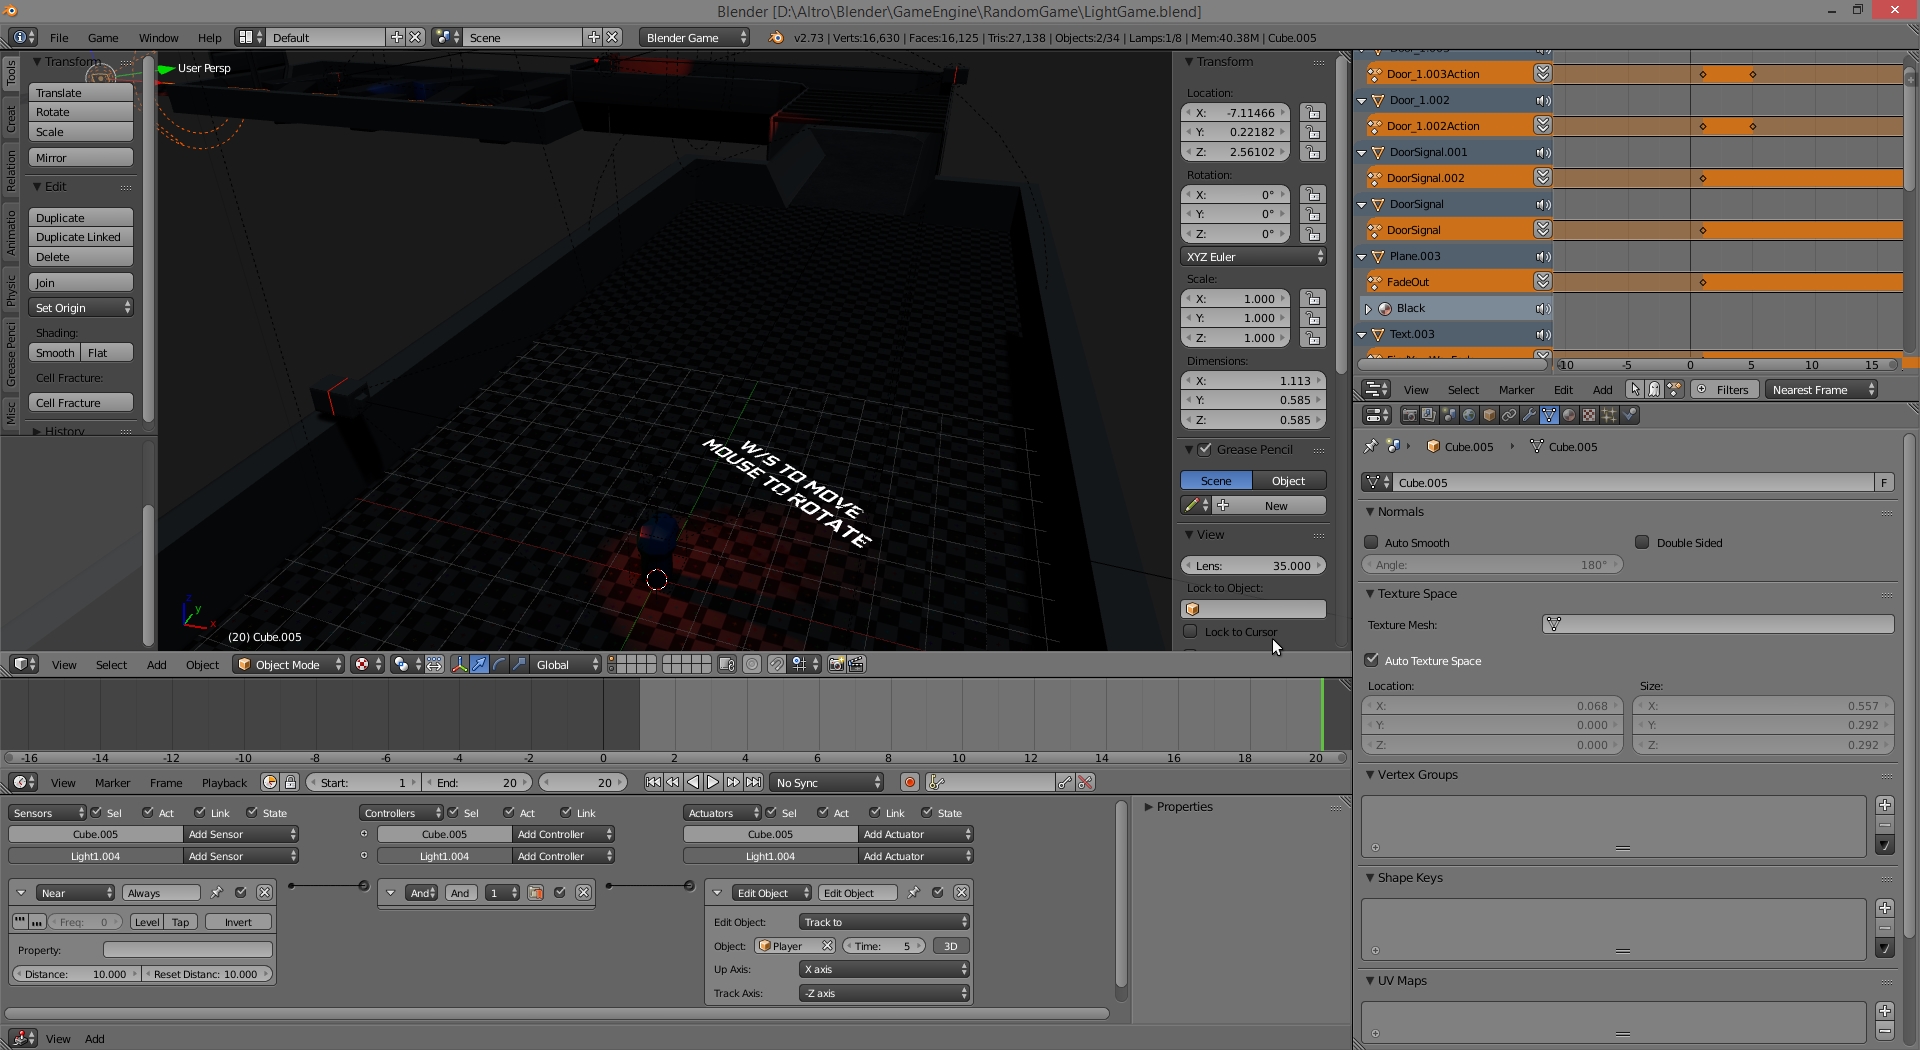
Task: Open the Game menu in the top bar
Action: coord(103,38)
